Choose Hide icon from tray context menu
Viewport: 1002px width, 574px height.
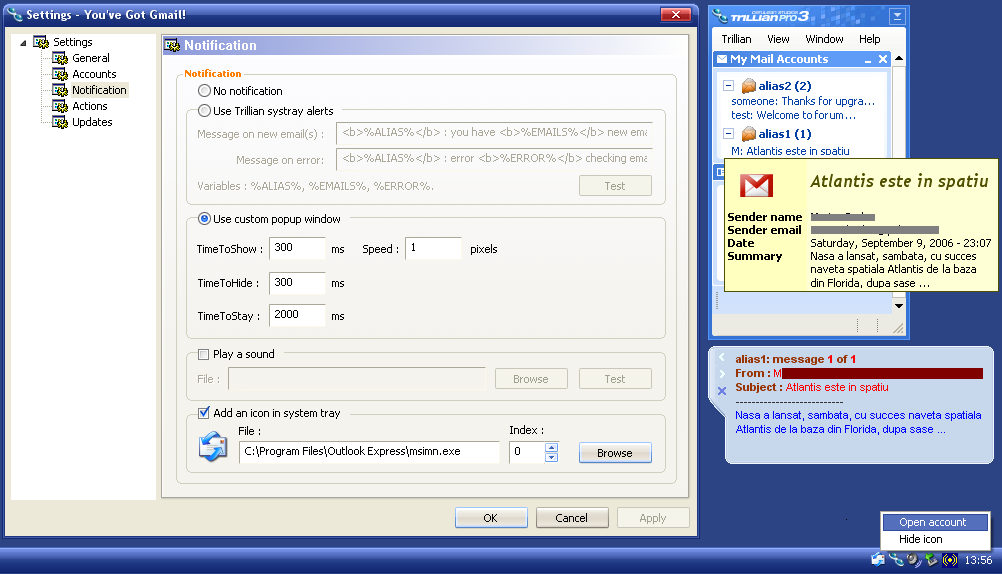[935, 539]
